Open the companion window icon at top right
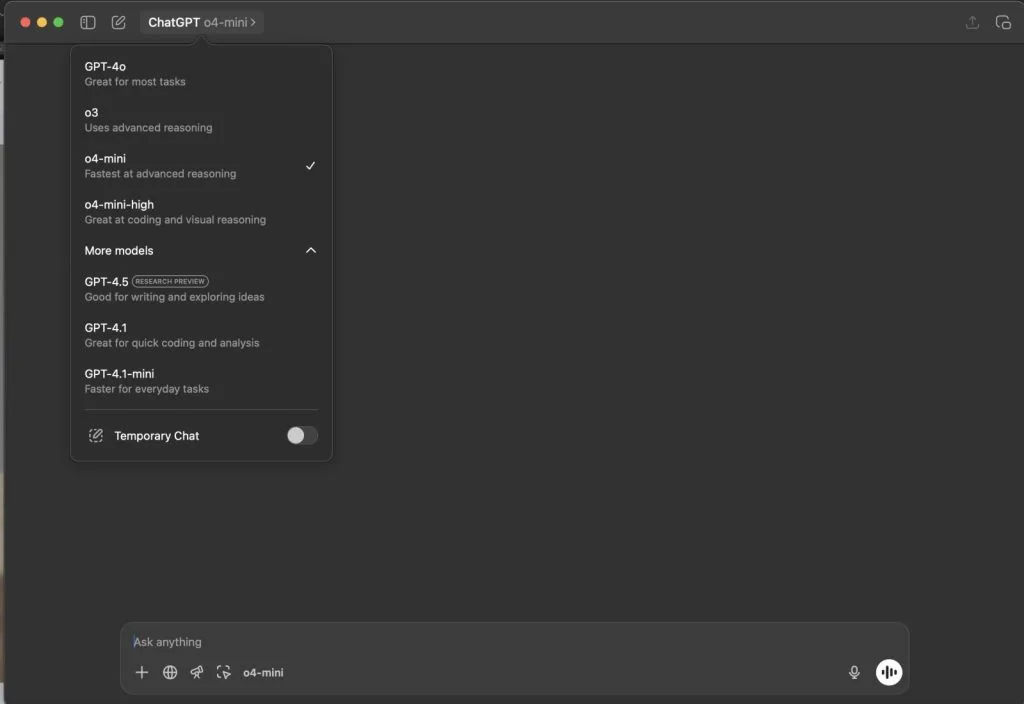1024x704 pixels. 1003,22
